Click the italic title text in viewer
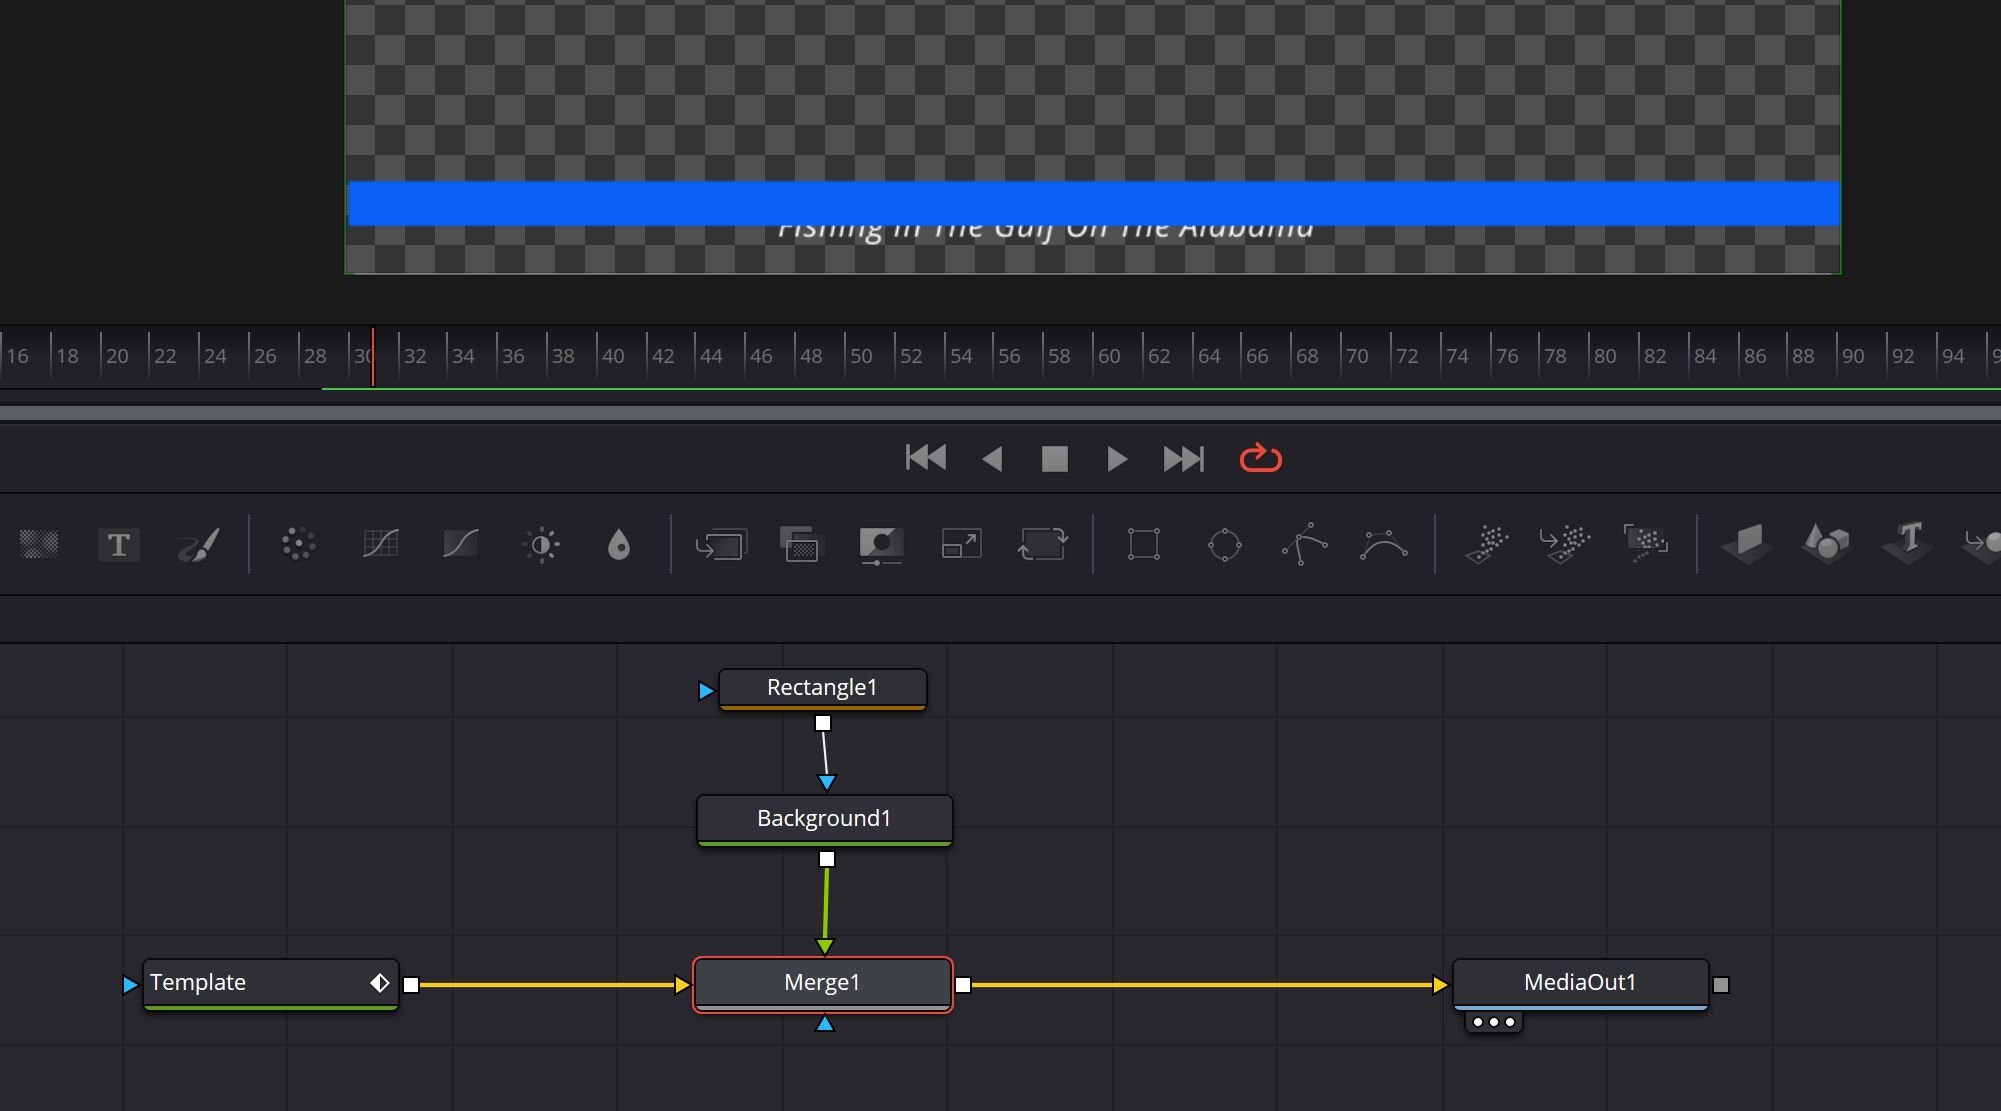Image resolution: width=2001 pixels, height=1111 pixels. pyautogui.click(x=1046, y=233)
